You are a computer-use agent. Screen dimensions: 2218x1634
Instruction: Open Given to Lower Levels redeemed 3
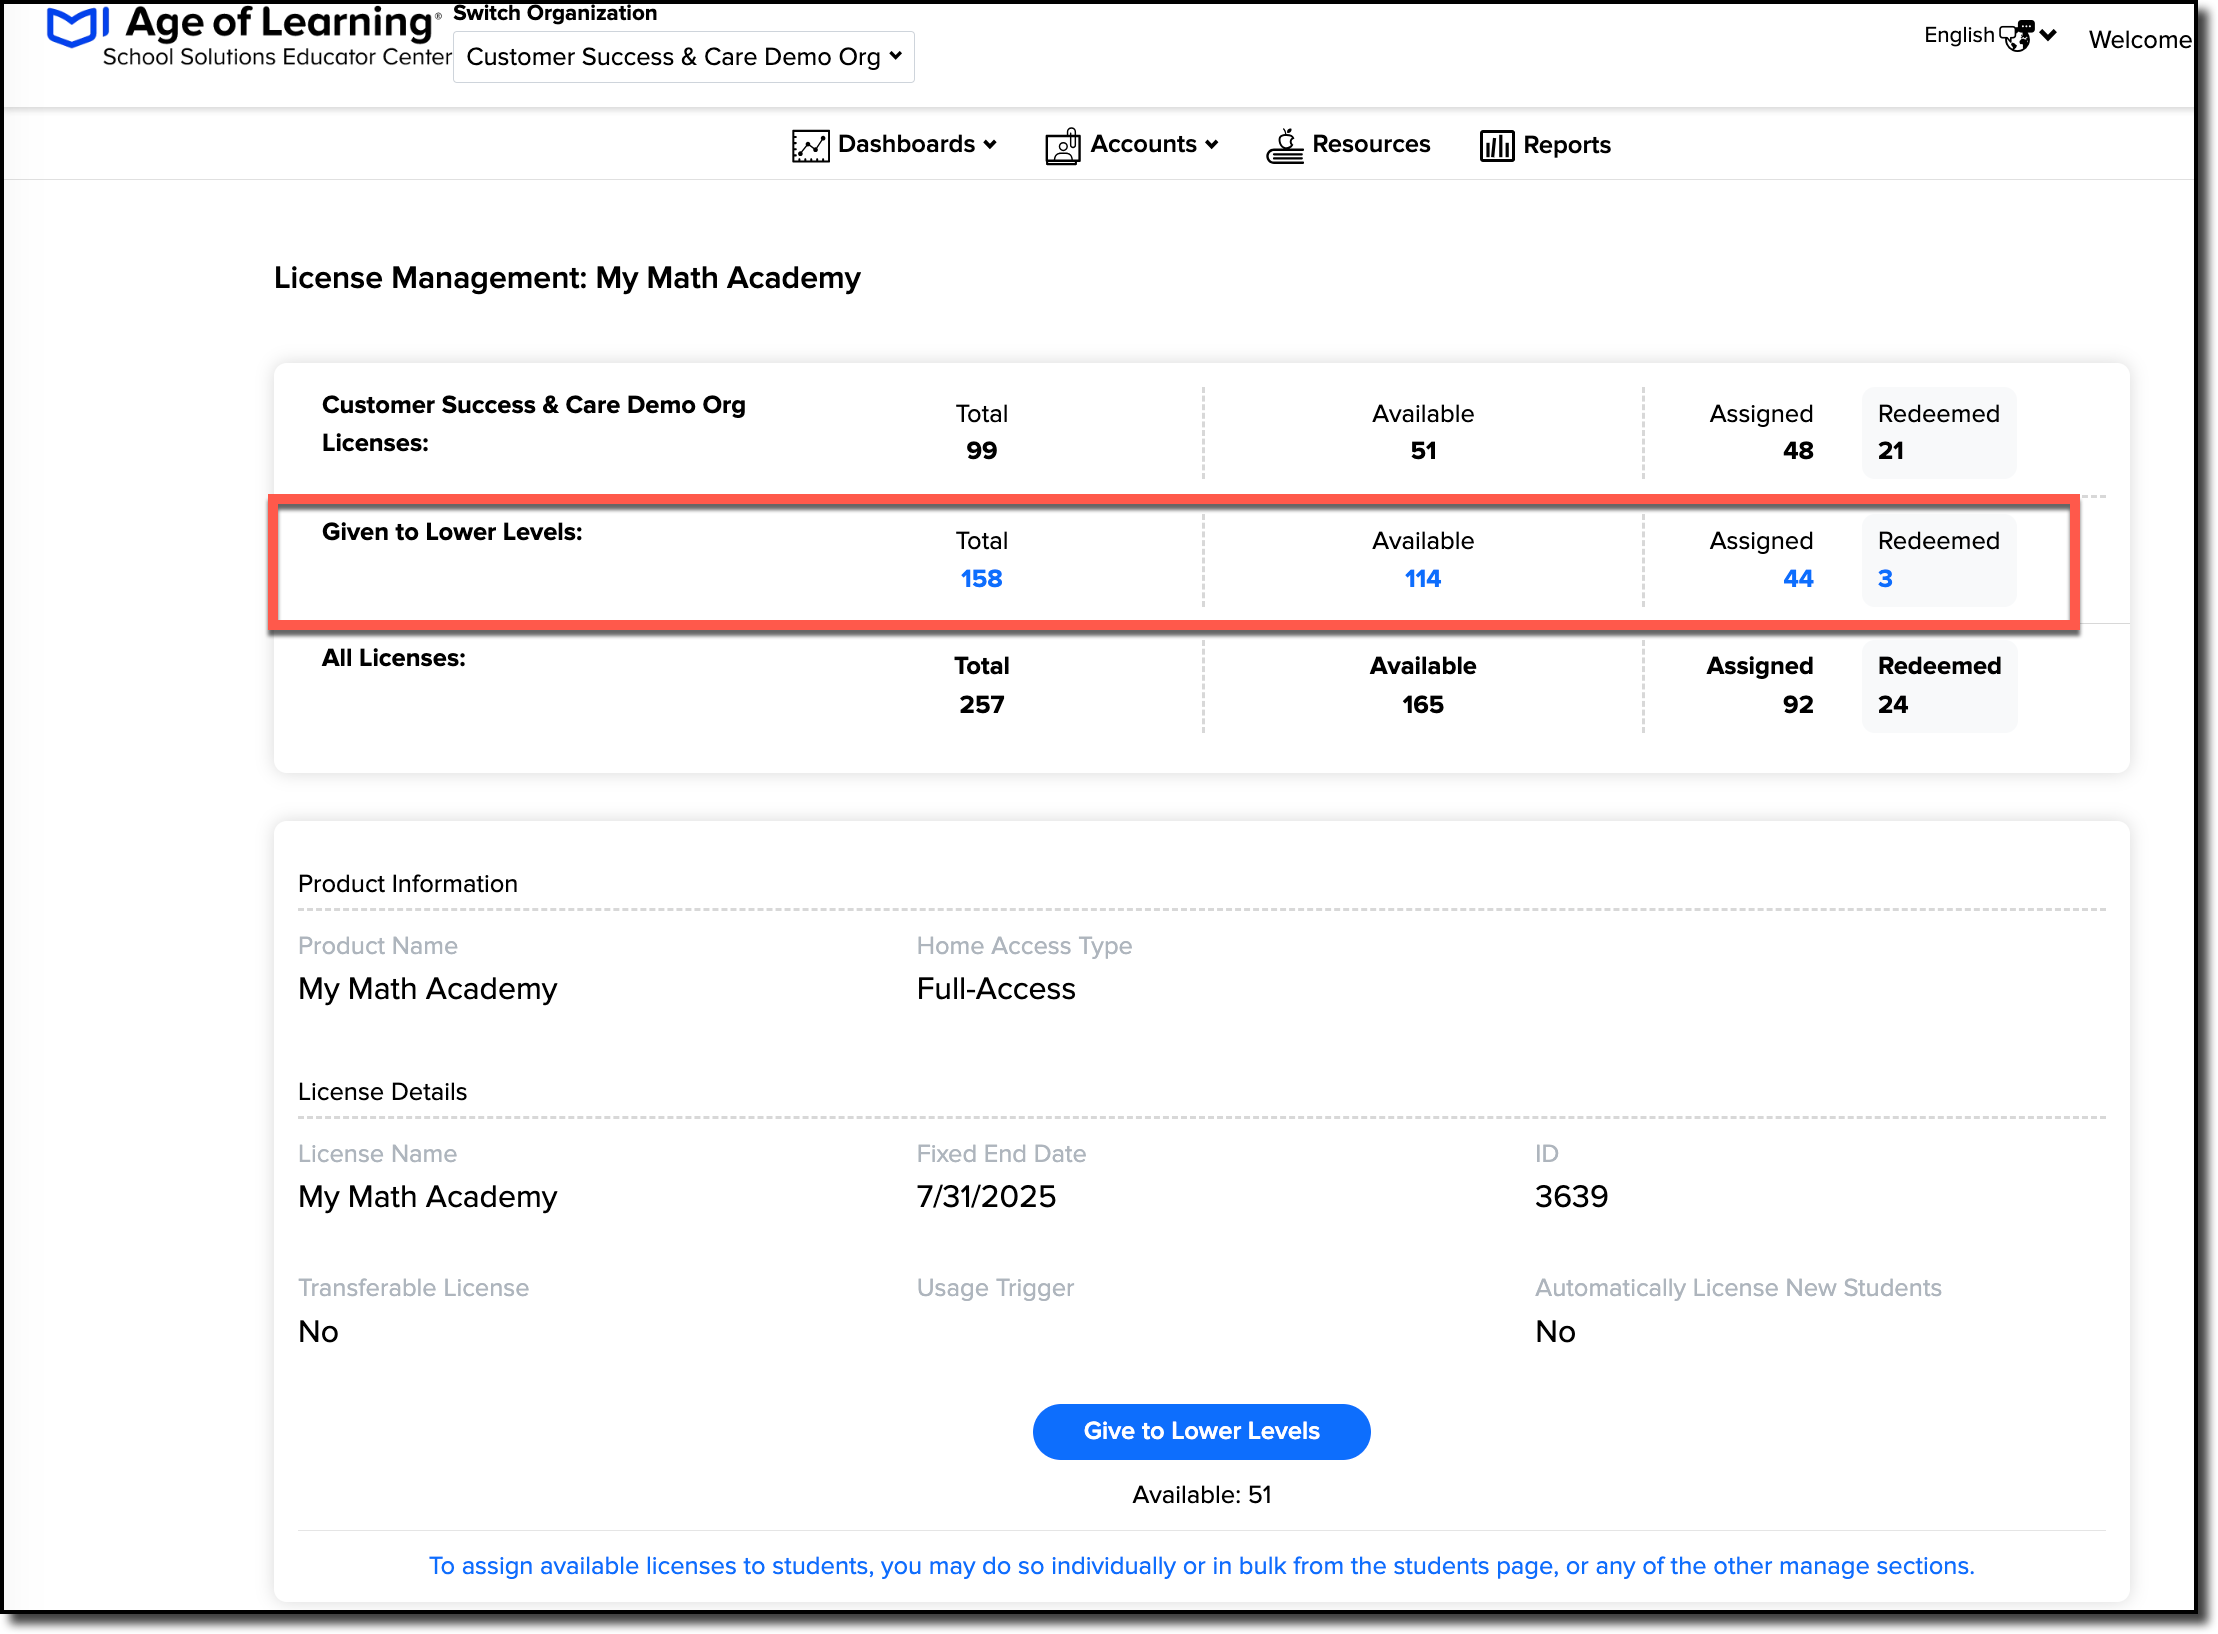1885,579
